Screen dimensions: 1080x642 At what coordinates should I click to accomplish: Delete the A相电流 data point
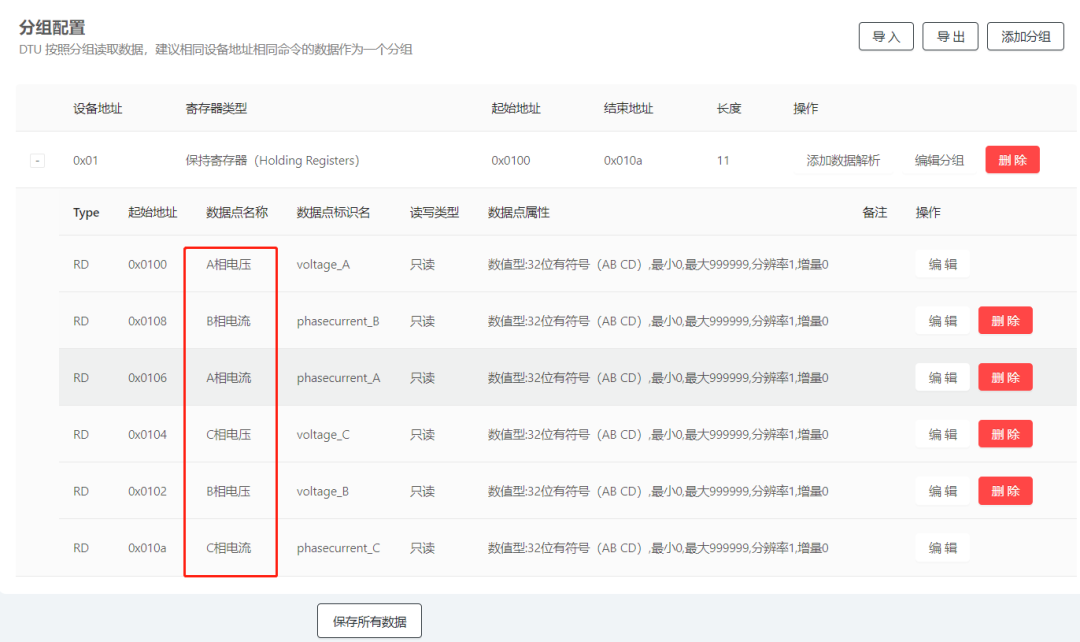coord(1005,377)
